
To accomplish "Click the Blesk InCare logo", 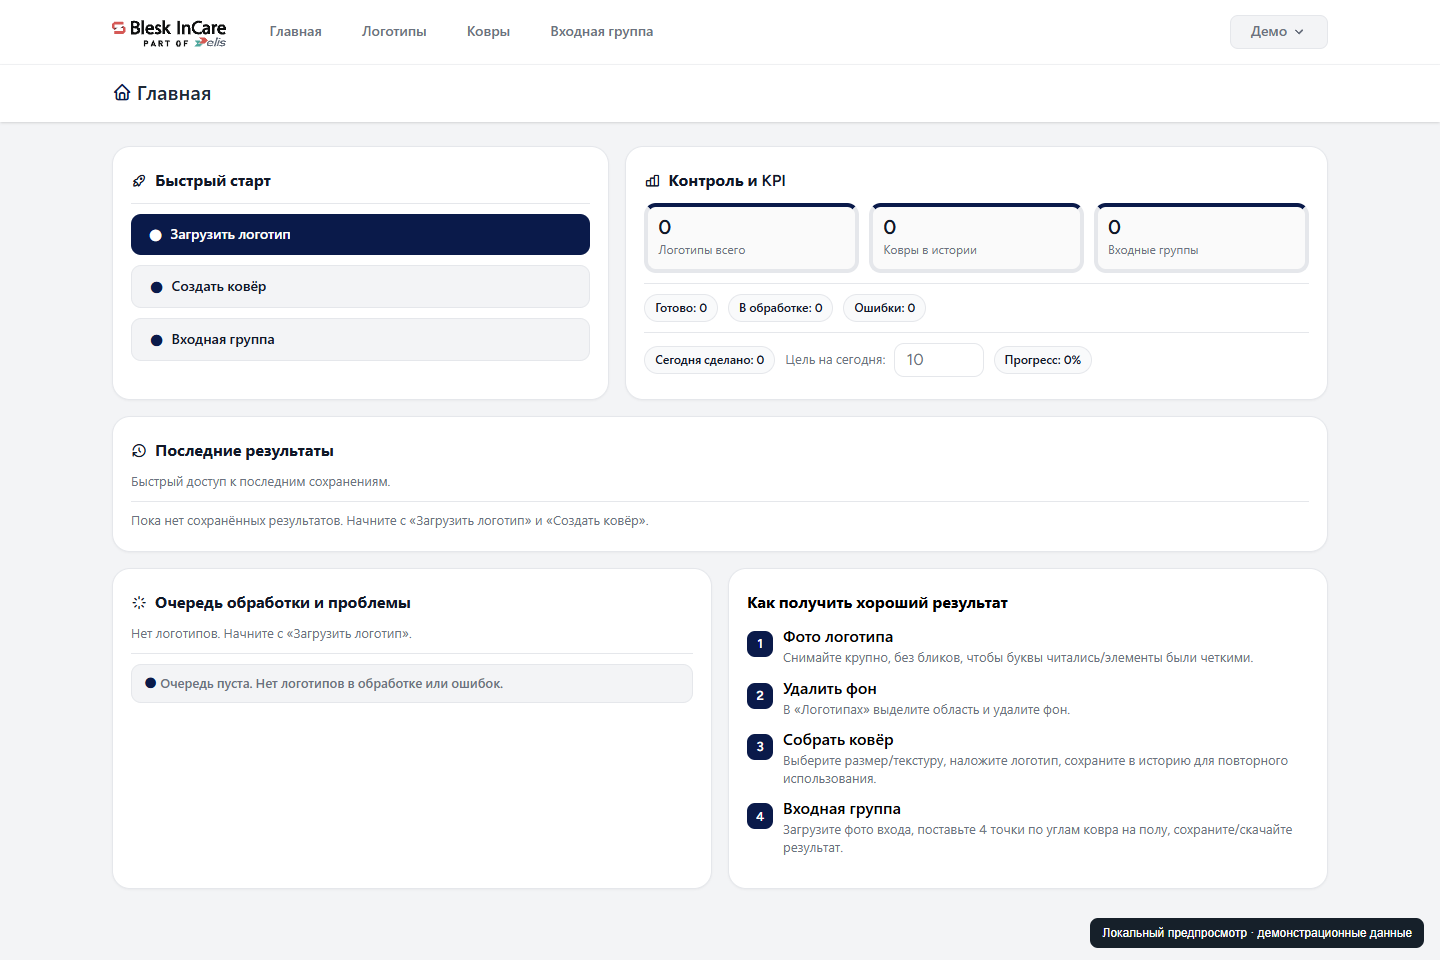I will tap(169, 32).
